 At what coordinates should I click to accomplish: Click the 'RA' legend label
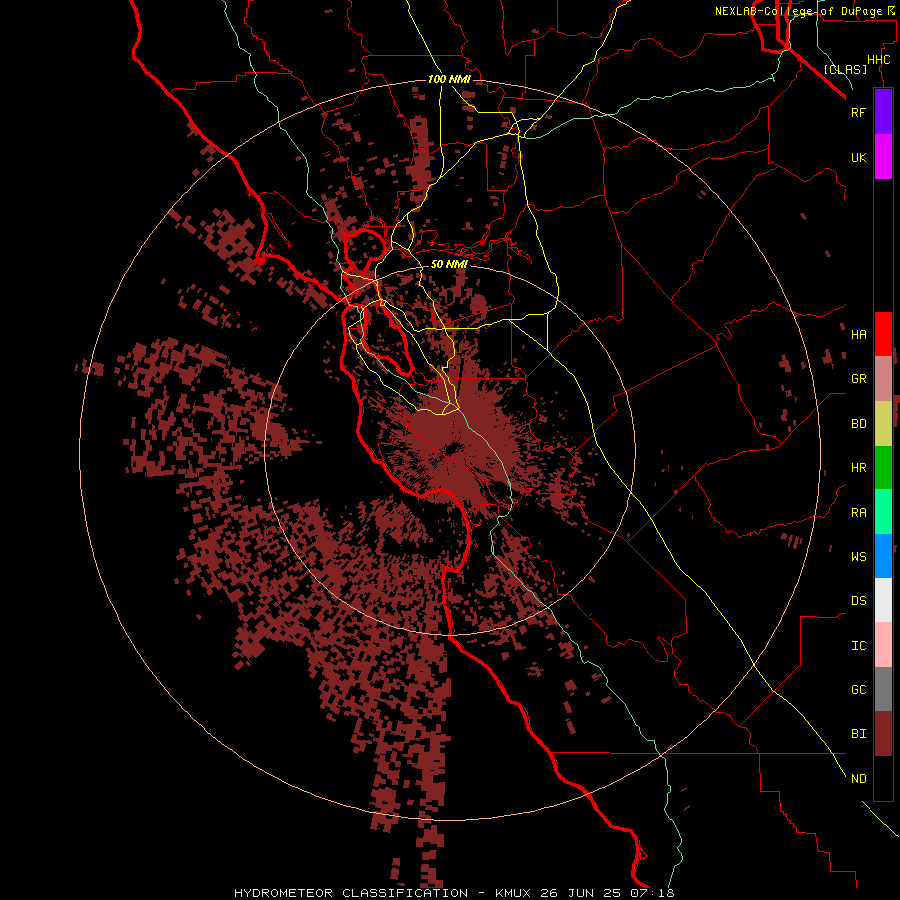coord(858,513)
